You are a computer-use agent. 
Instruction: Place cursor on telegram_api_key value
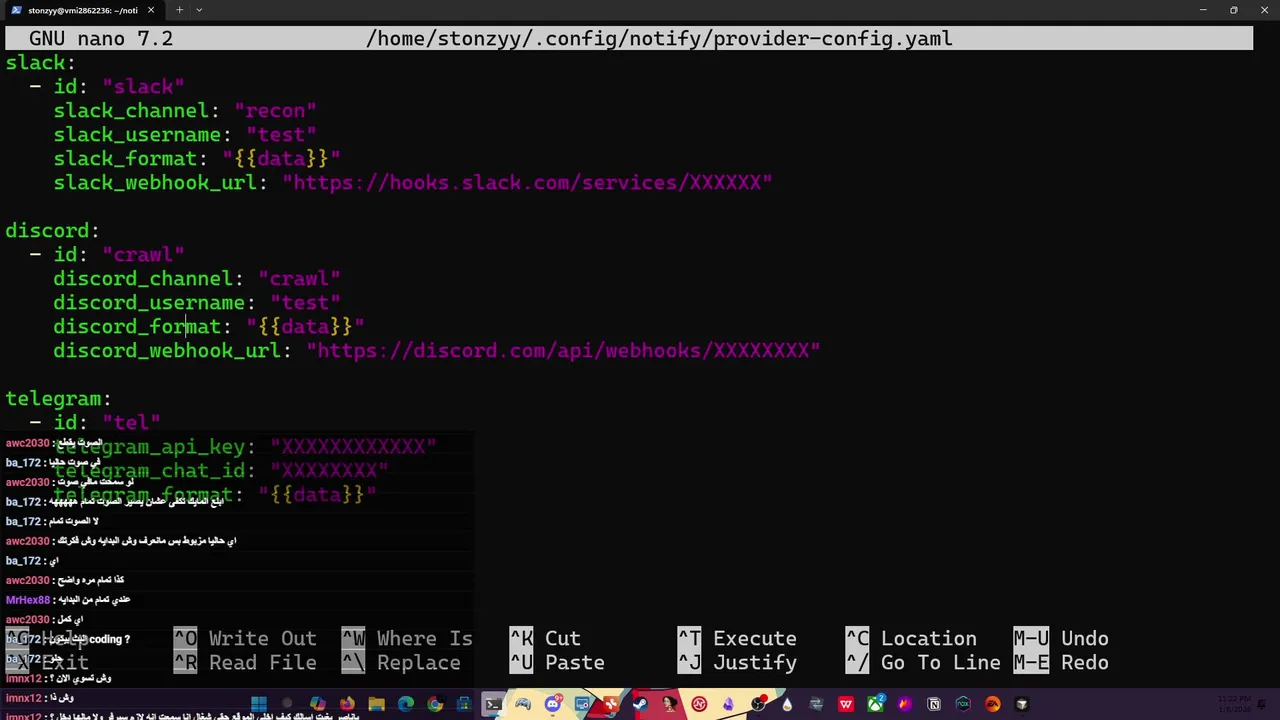(353, 447)
